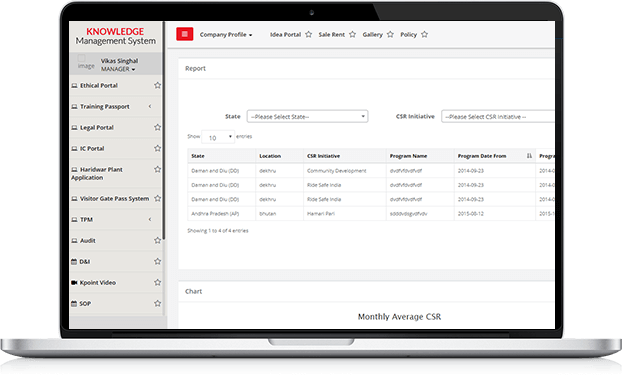Click the red hamburger menu button
Screen dimensions: 622x376
pyautogui.click(x=184, y=34)
